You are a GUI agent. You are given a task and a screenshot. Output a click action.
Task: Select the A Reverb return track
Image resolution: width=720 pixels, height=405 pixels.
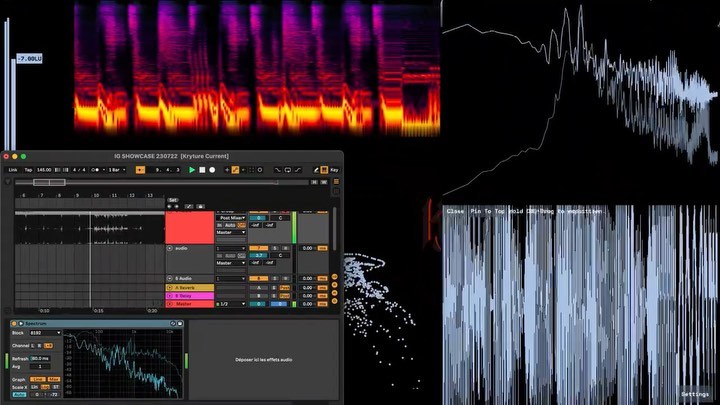(x=189, y=287)
